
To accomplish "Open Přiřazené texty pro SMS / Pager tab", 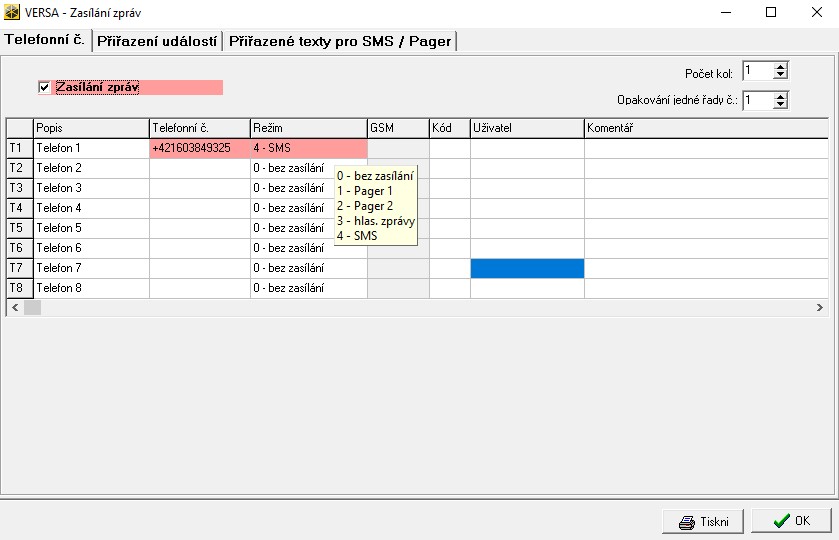I will (340, 41).
